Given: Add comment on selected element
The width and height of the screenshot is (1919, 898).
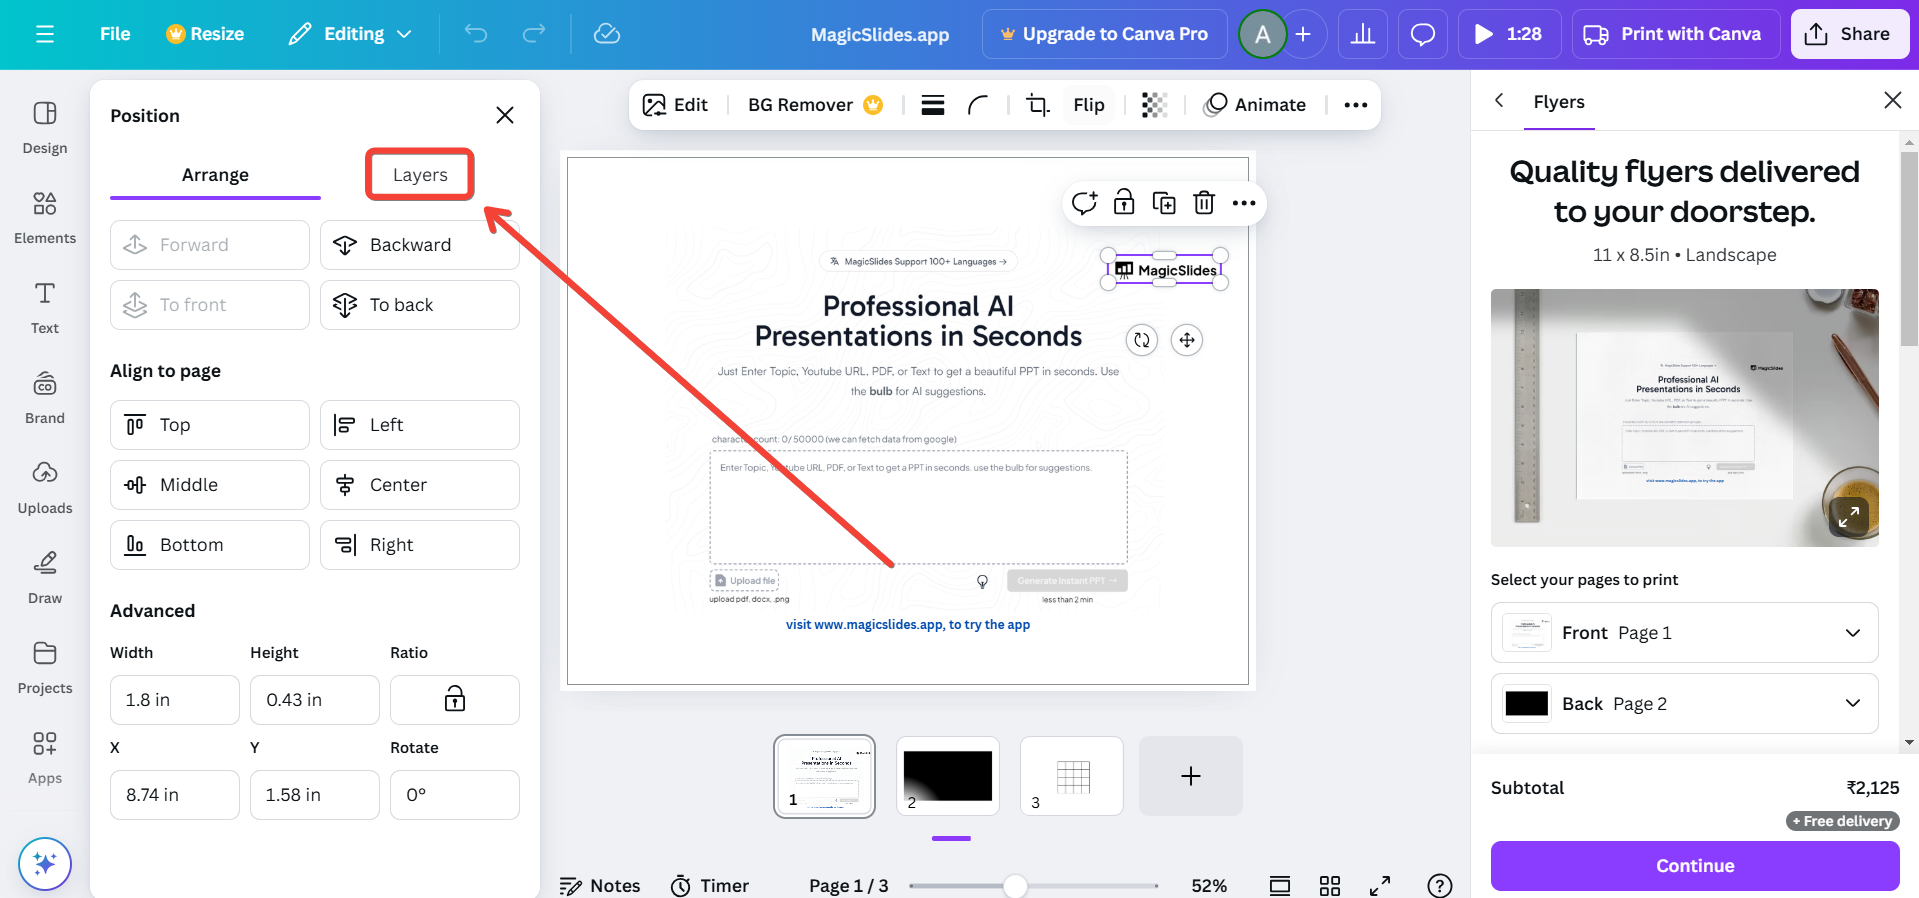Looking at the screenshot, I should click(x=1084, y=203).
